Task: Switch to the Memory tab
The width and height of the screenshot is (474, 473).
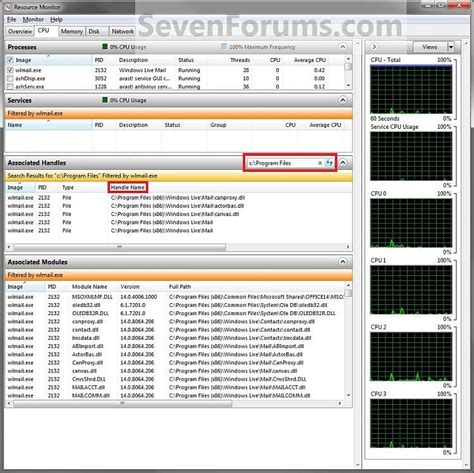Action: [72, 31]
